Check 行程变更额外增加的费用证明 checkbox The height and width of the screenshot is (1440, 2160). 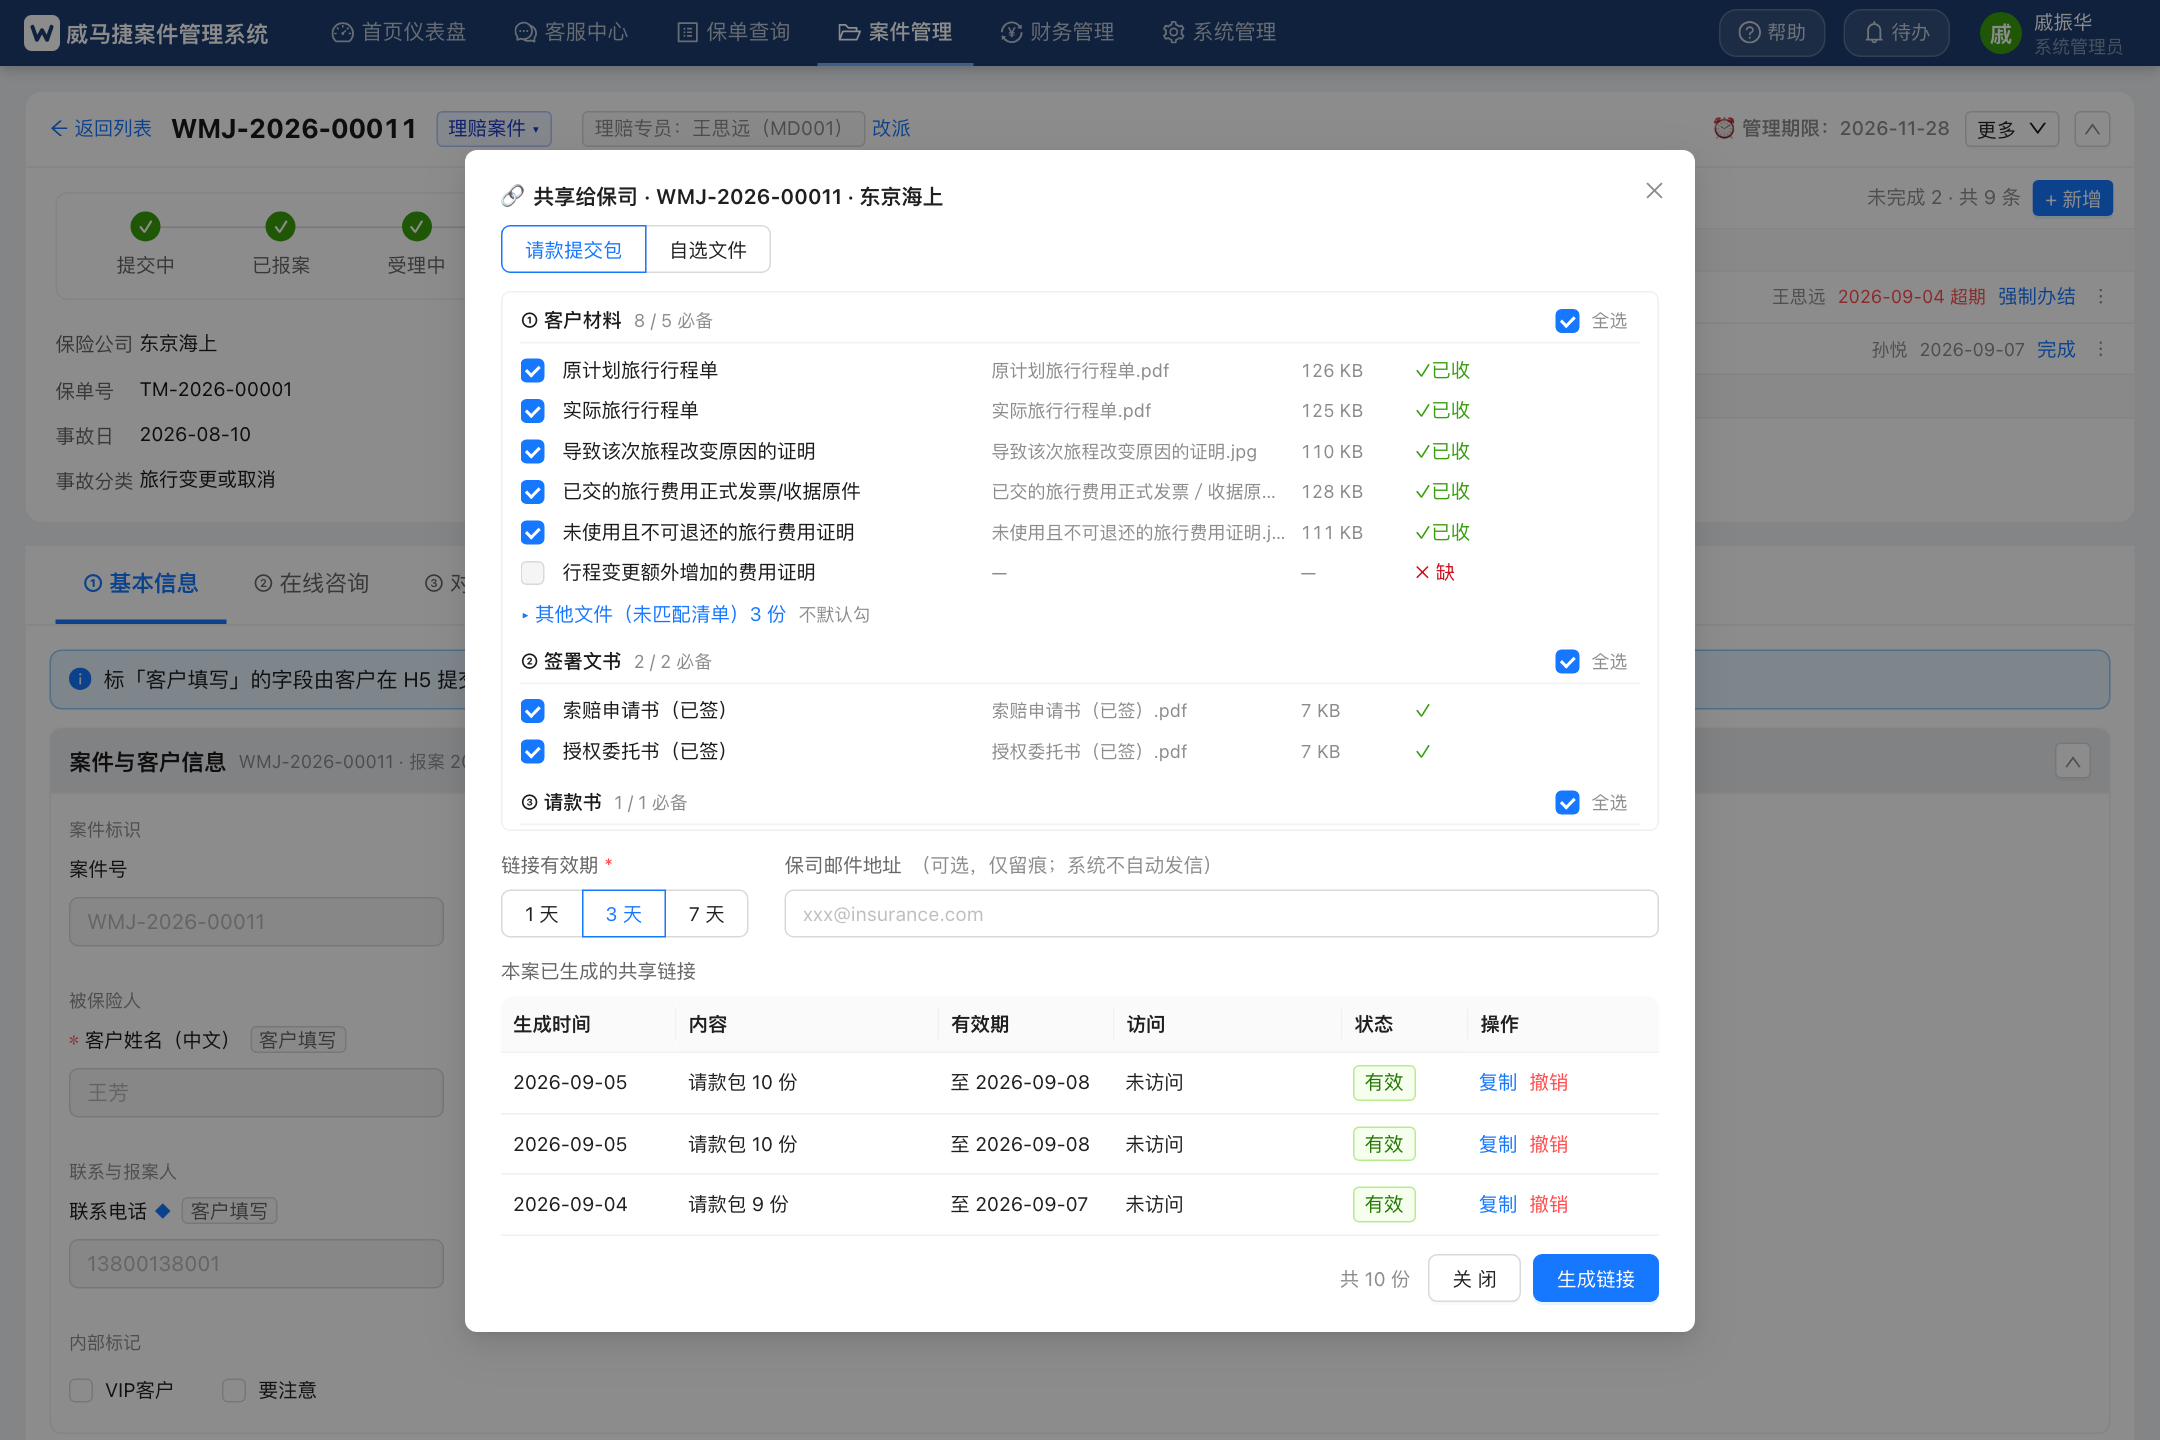tap(533, 573)
